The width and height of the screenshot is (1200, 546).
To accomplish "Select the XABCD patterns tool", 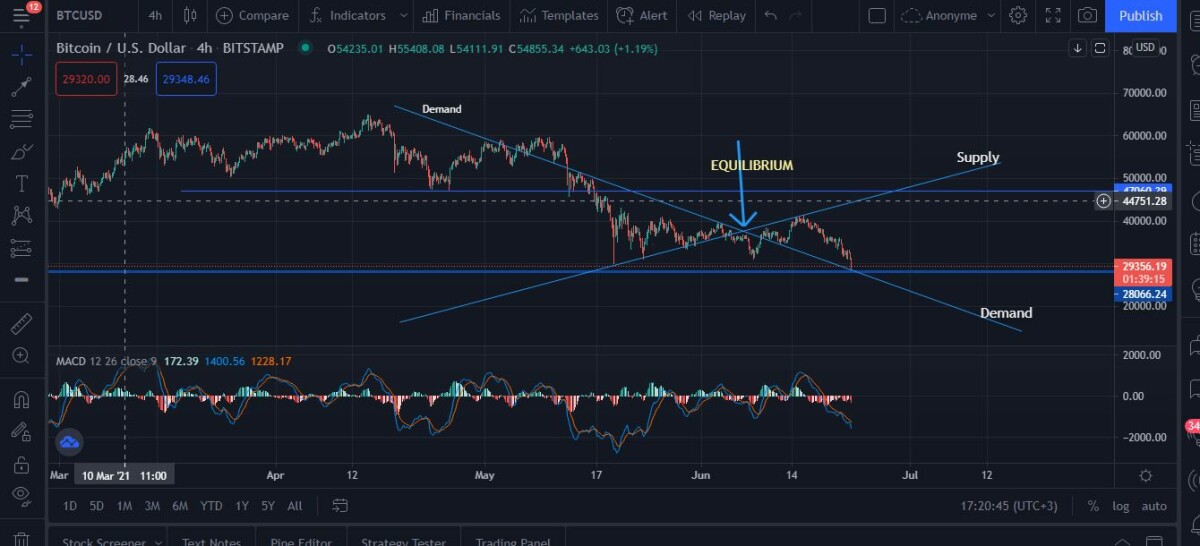I will (x=21, y=215).
